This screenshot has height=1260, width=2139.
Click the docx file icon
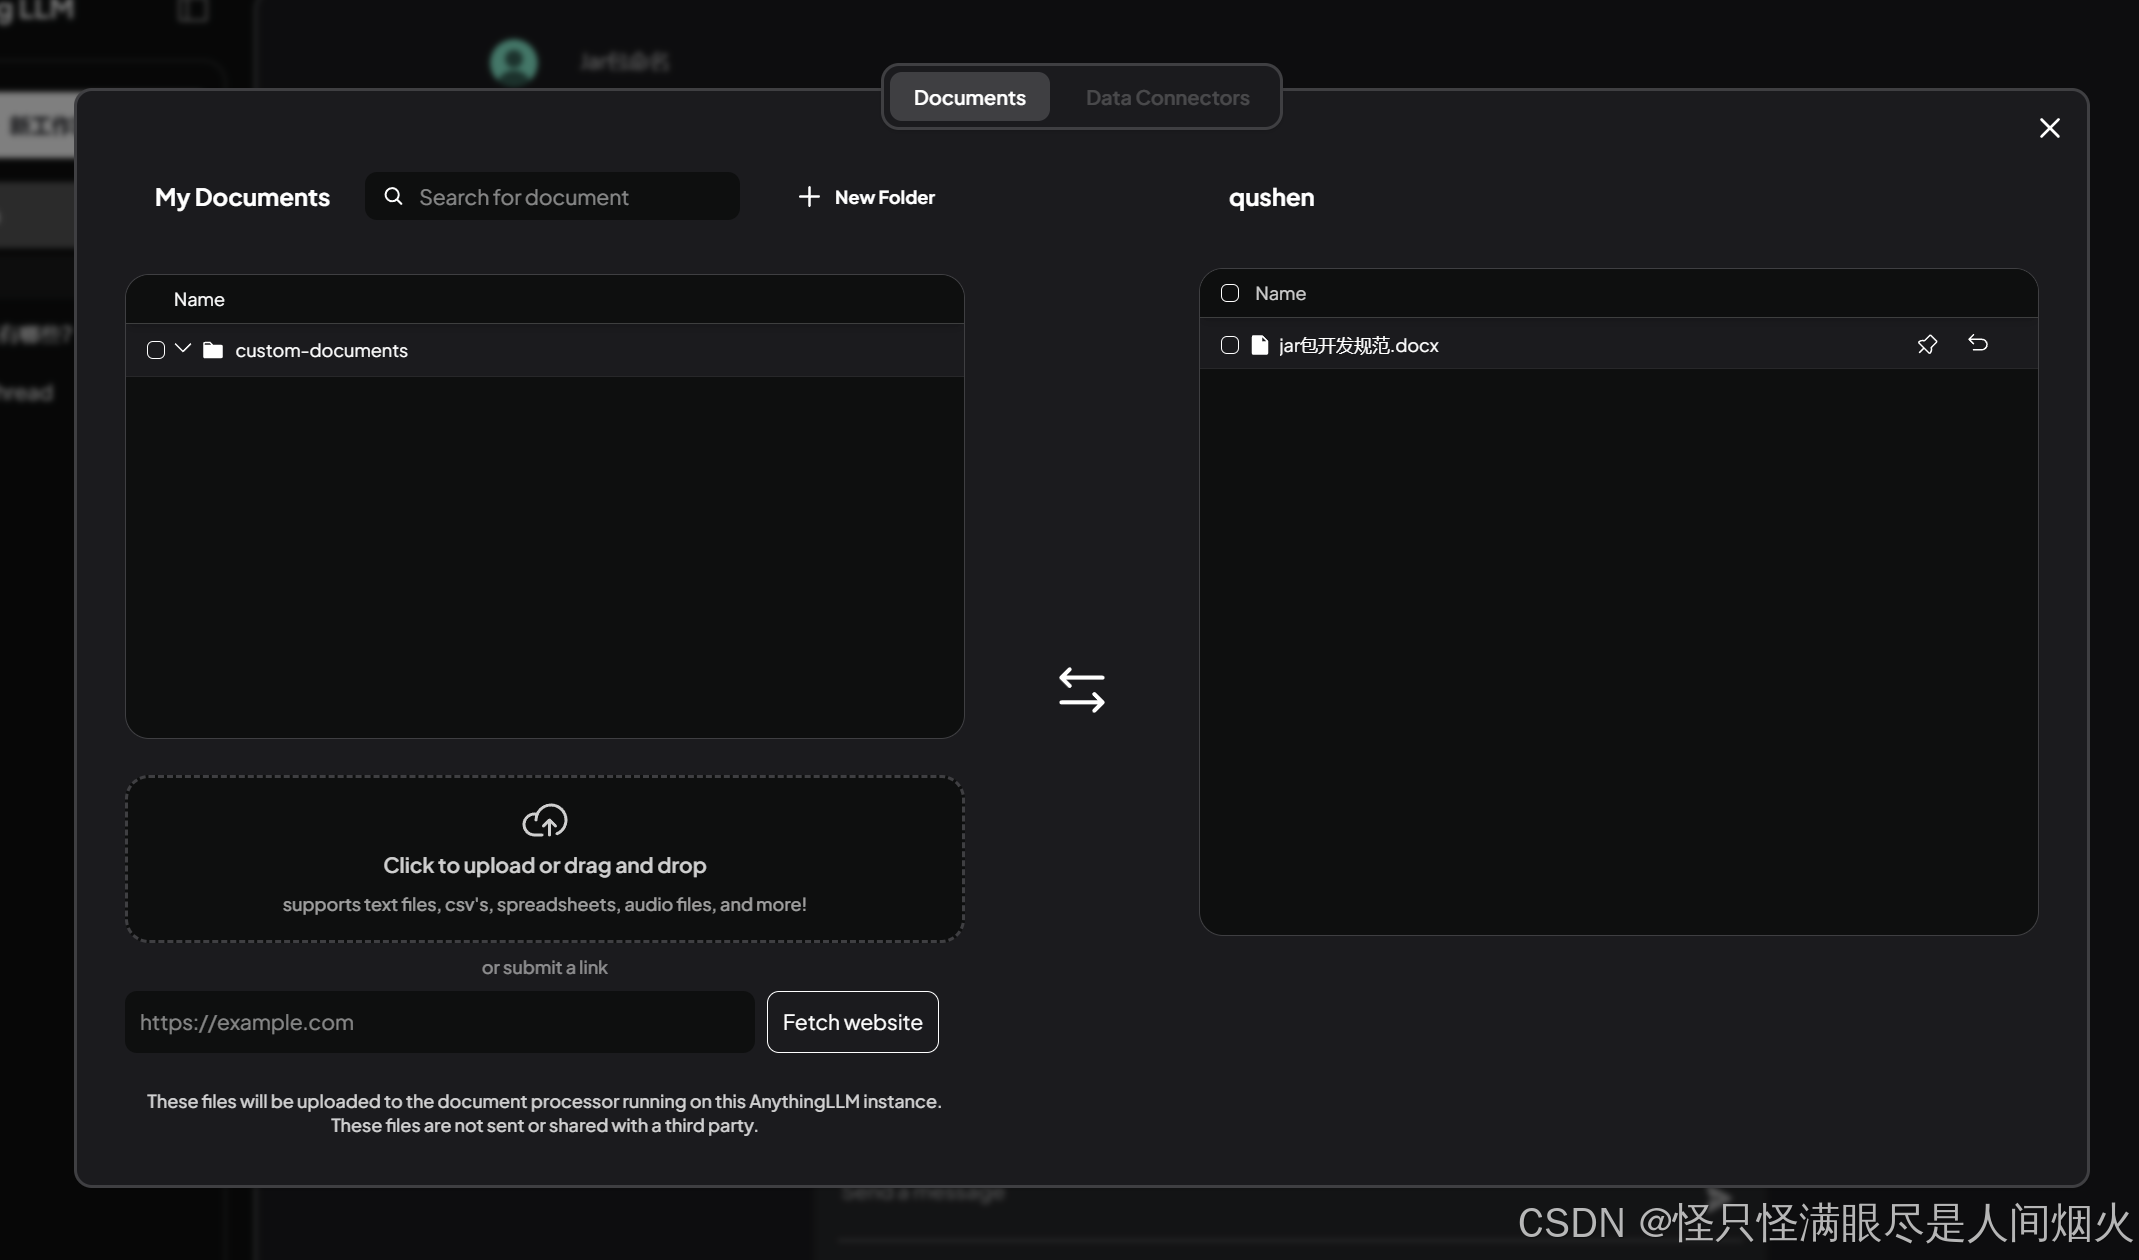pyautogui.click(x=1260, y=346)
